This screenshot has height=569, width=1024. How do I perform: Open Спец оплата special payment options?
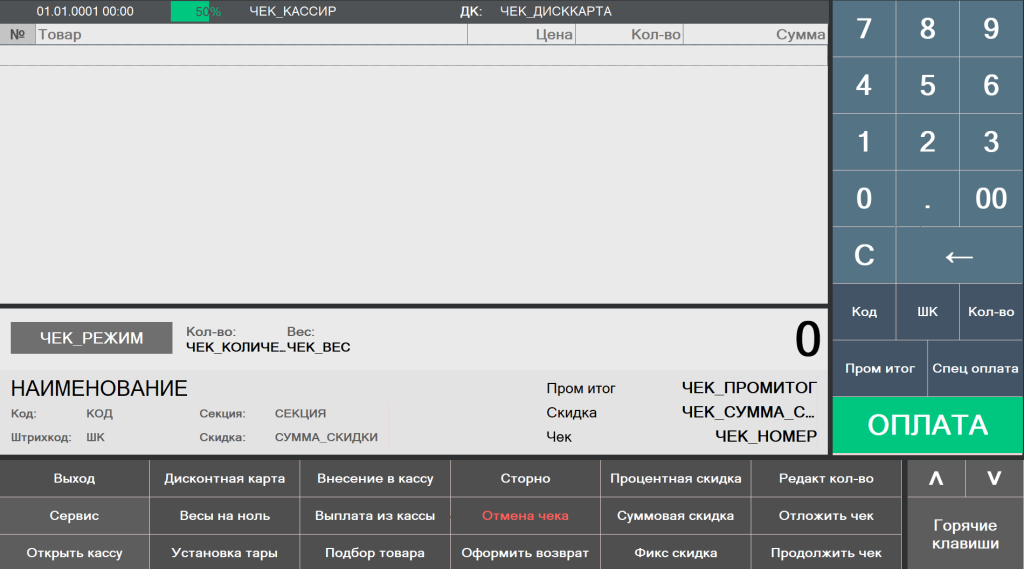pyautogui.click(x=975, y=368)
